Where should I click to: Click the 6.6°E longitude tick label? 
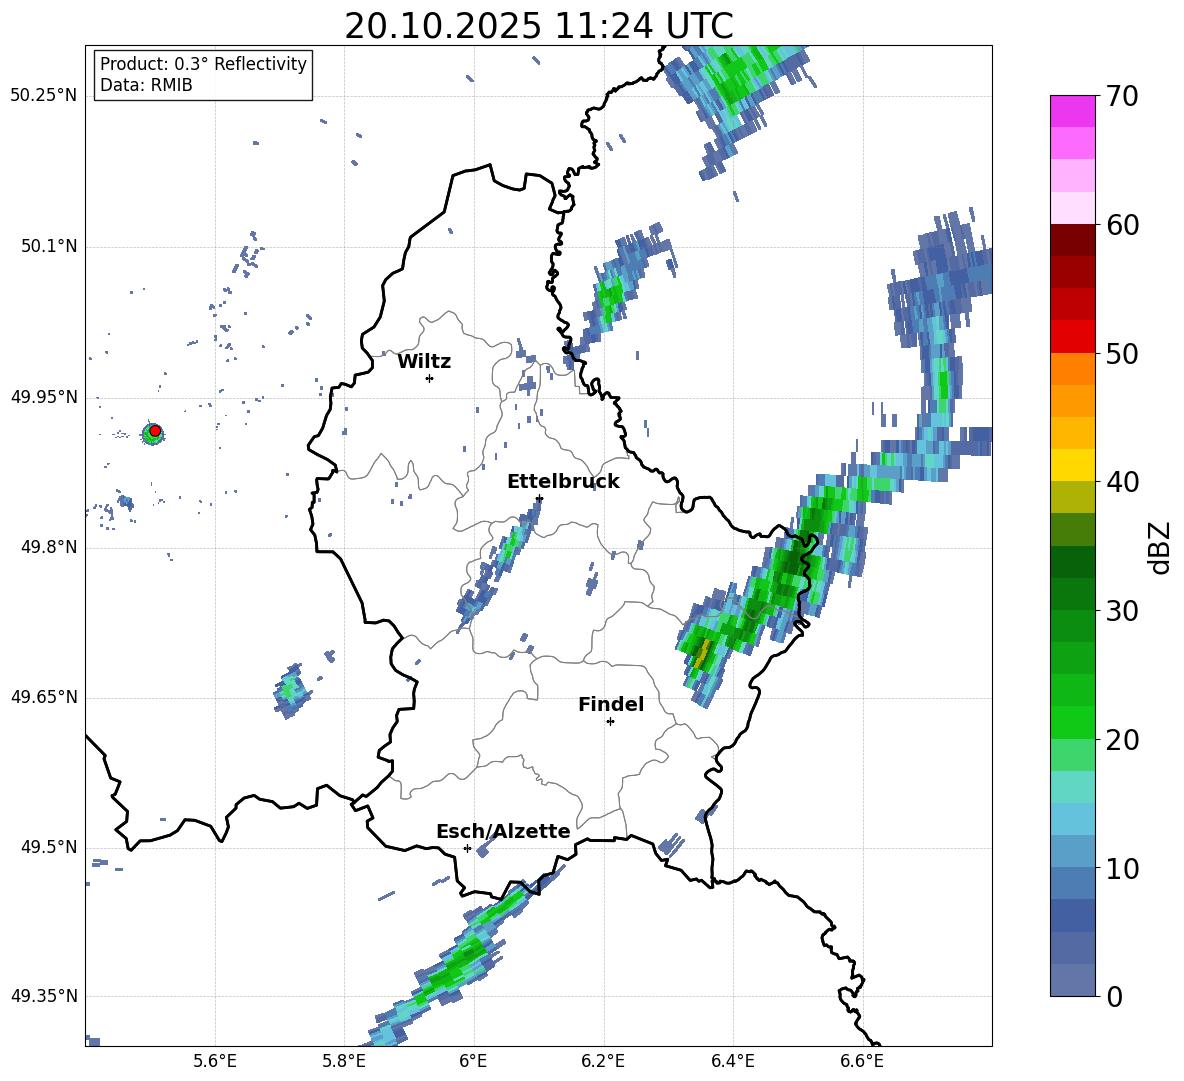click(862, 1061)
